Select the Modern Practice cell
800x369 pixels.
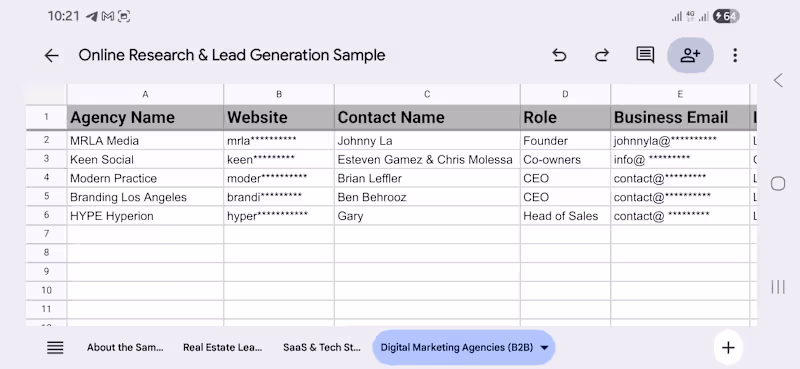click(x=145, y=178)
